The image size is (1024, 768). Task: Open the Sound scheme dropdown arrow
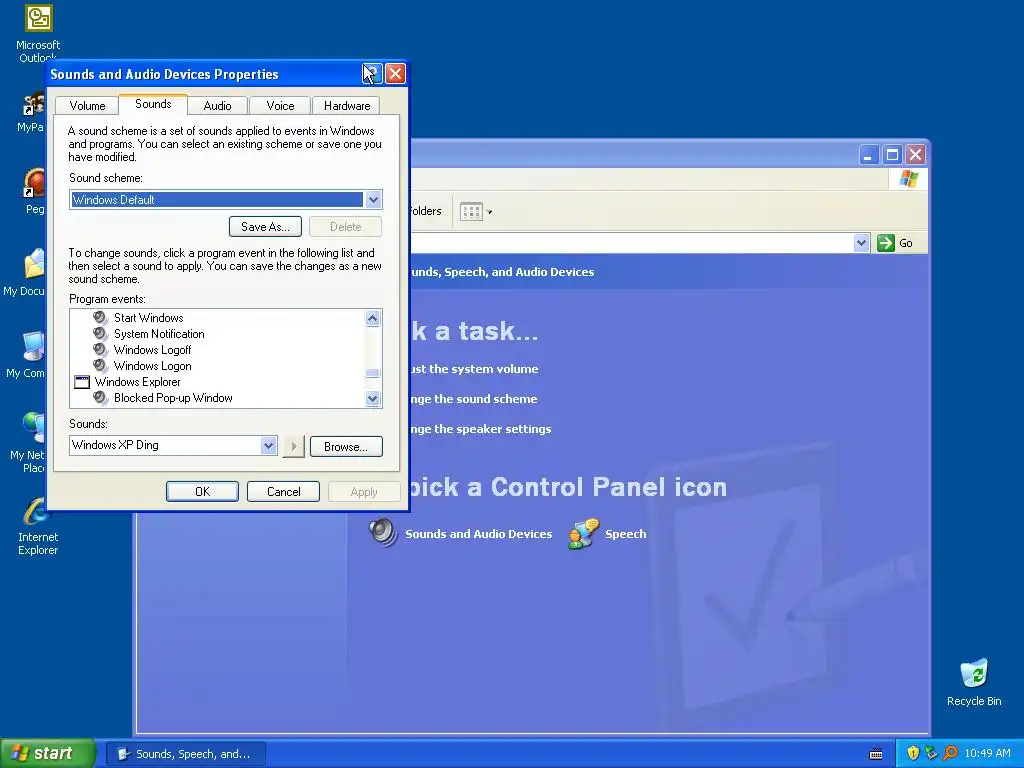pos(373,200)
